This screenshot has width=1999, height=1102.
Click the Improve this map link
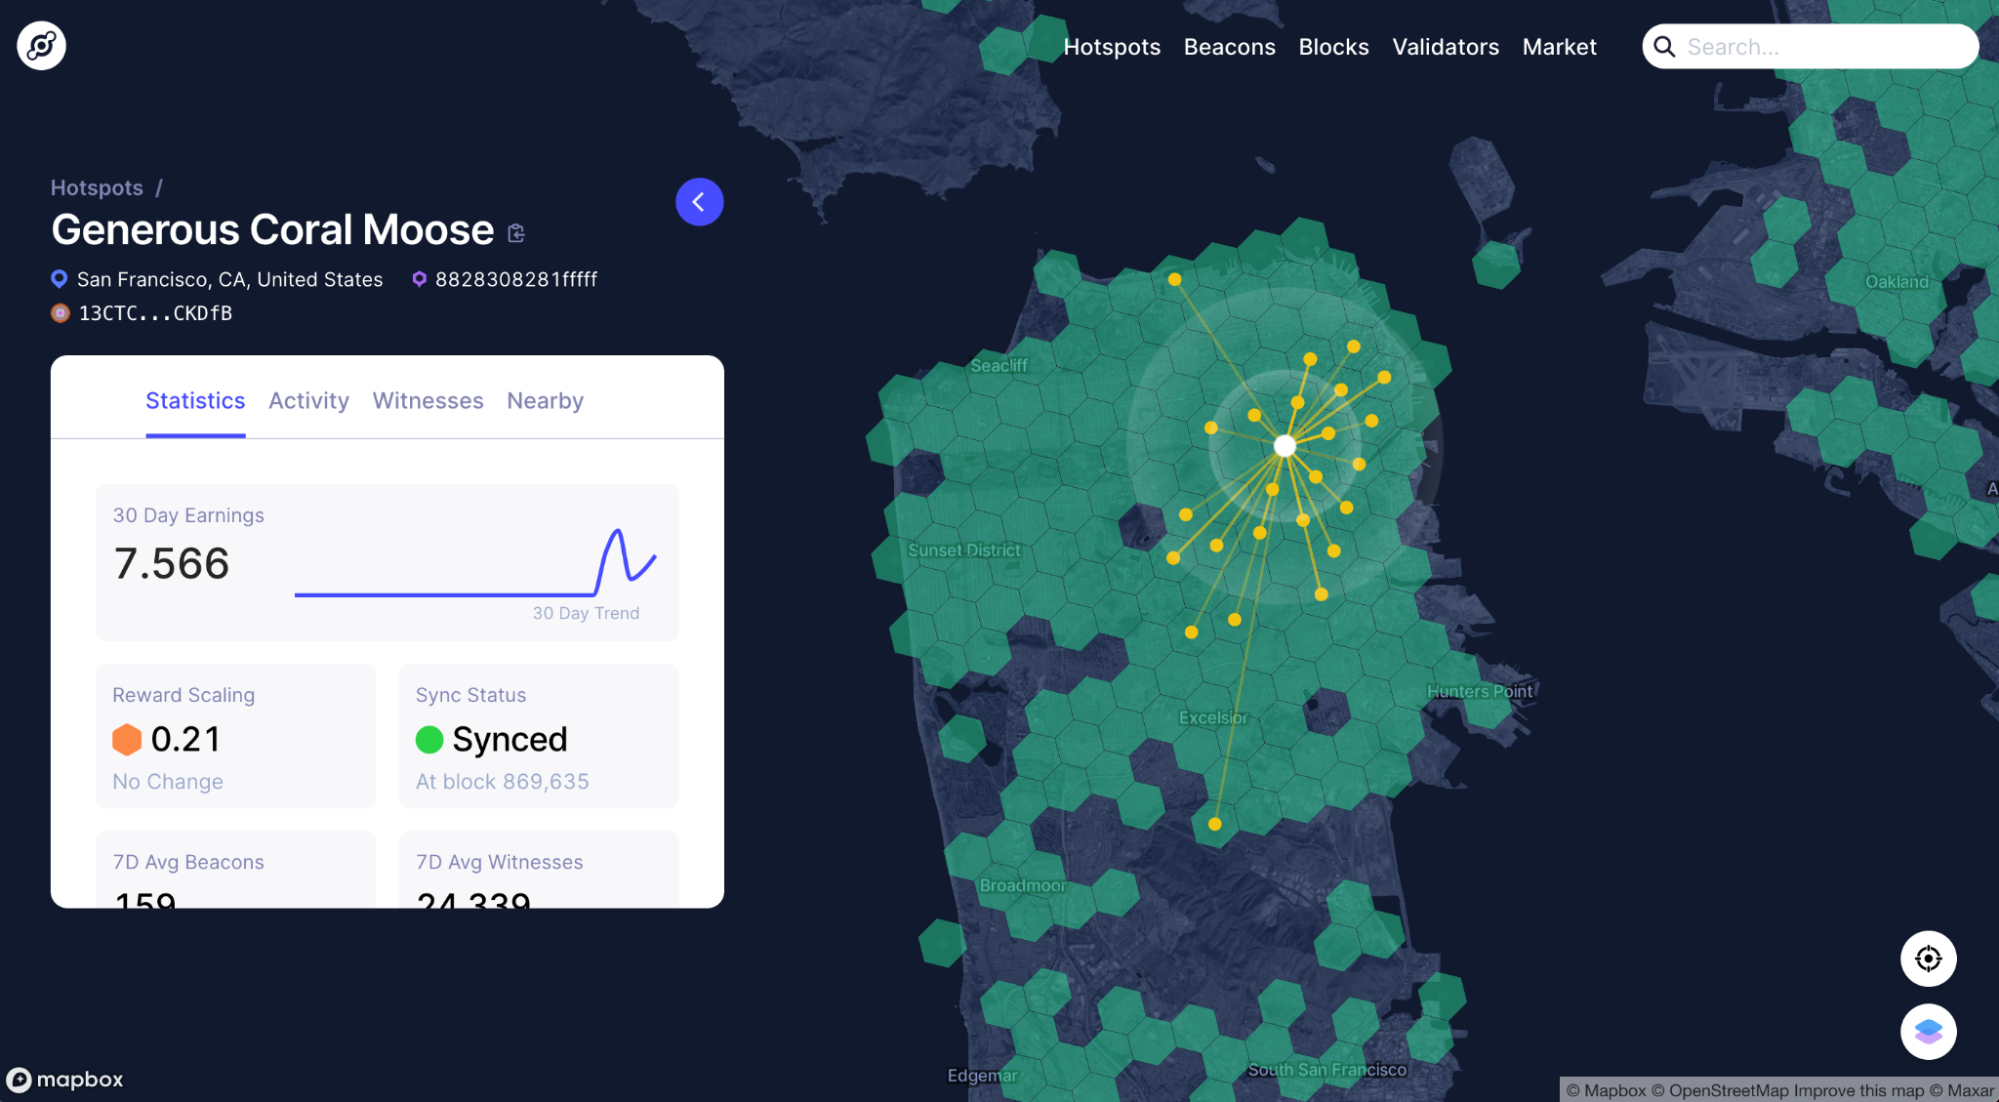point(1858,1090)
